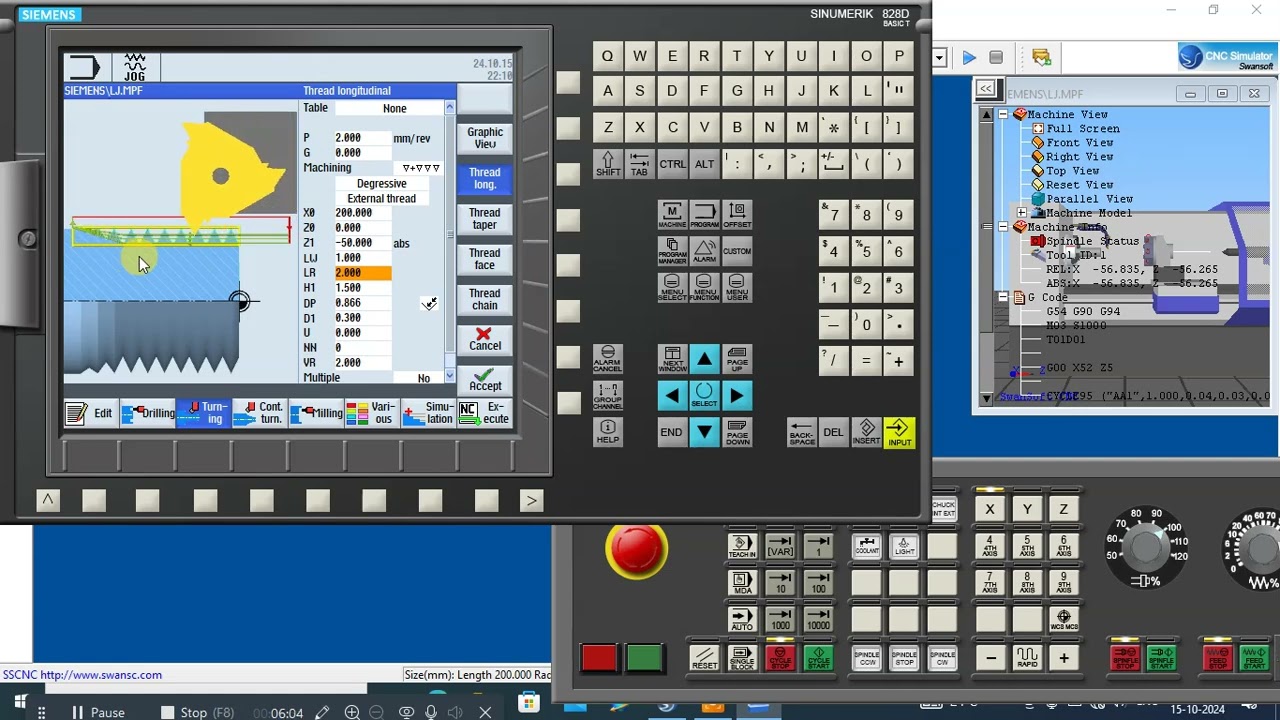Select the Thread chain softkey

[485, 299]
